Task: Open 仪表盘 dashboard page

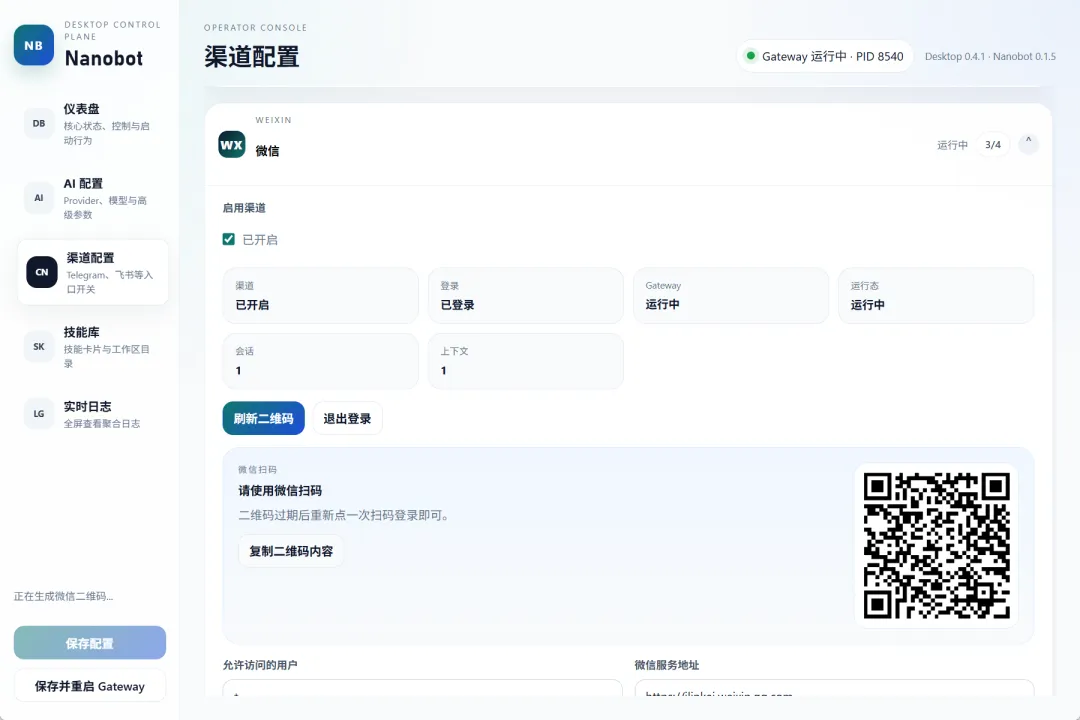Action: click(93, 123)
